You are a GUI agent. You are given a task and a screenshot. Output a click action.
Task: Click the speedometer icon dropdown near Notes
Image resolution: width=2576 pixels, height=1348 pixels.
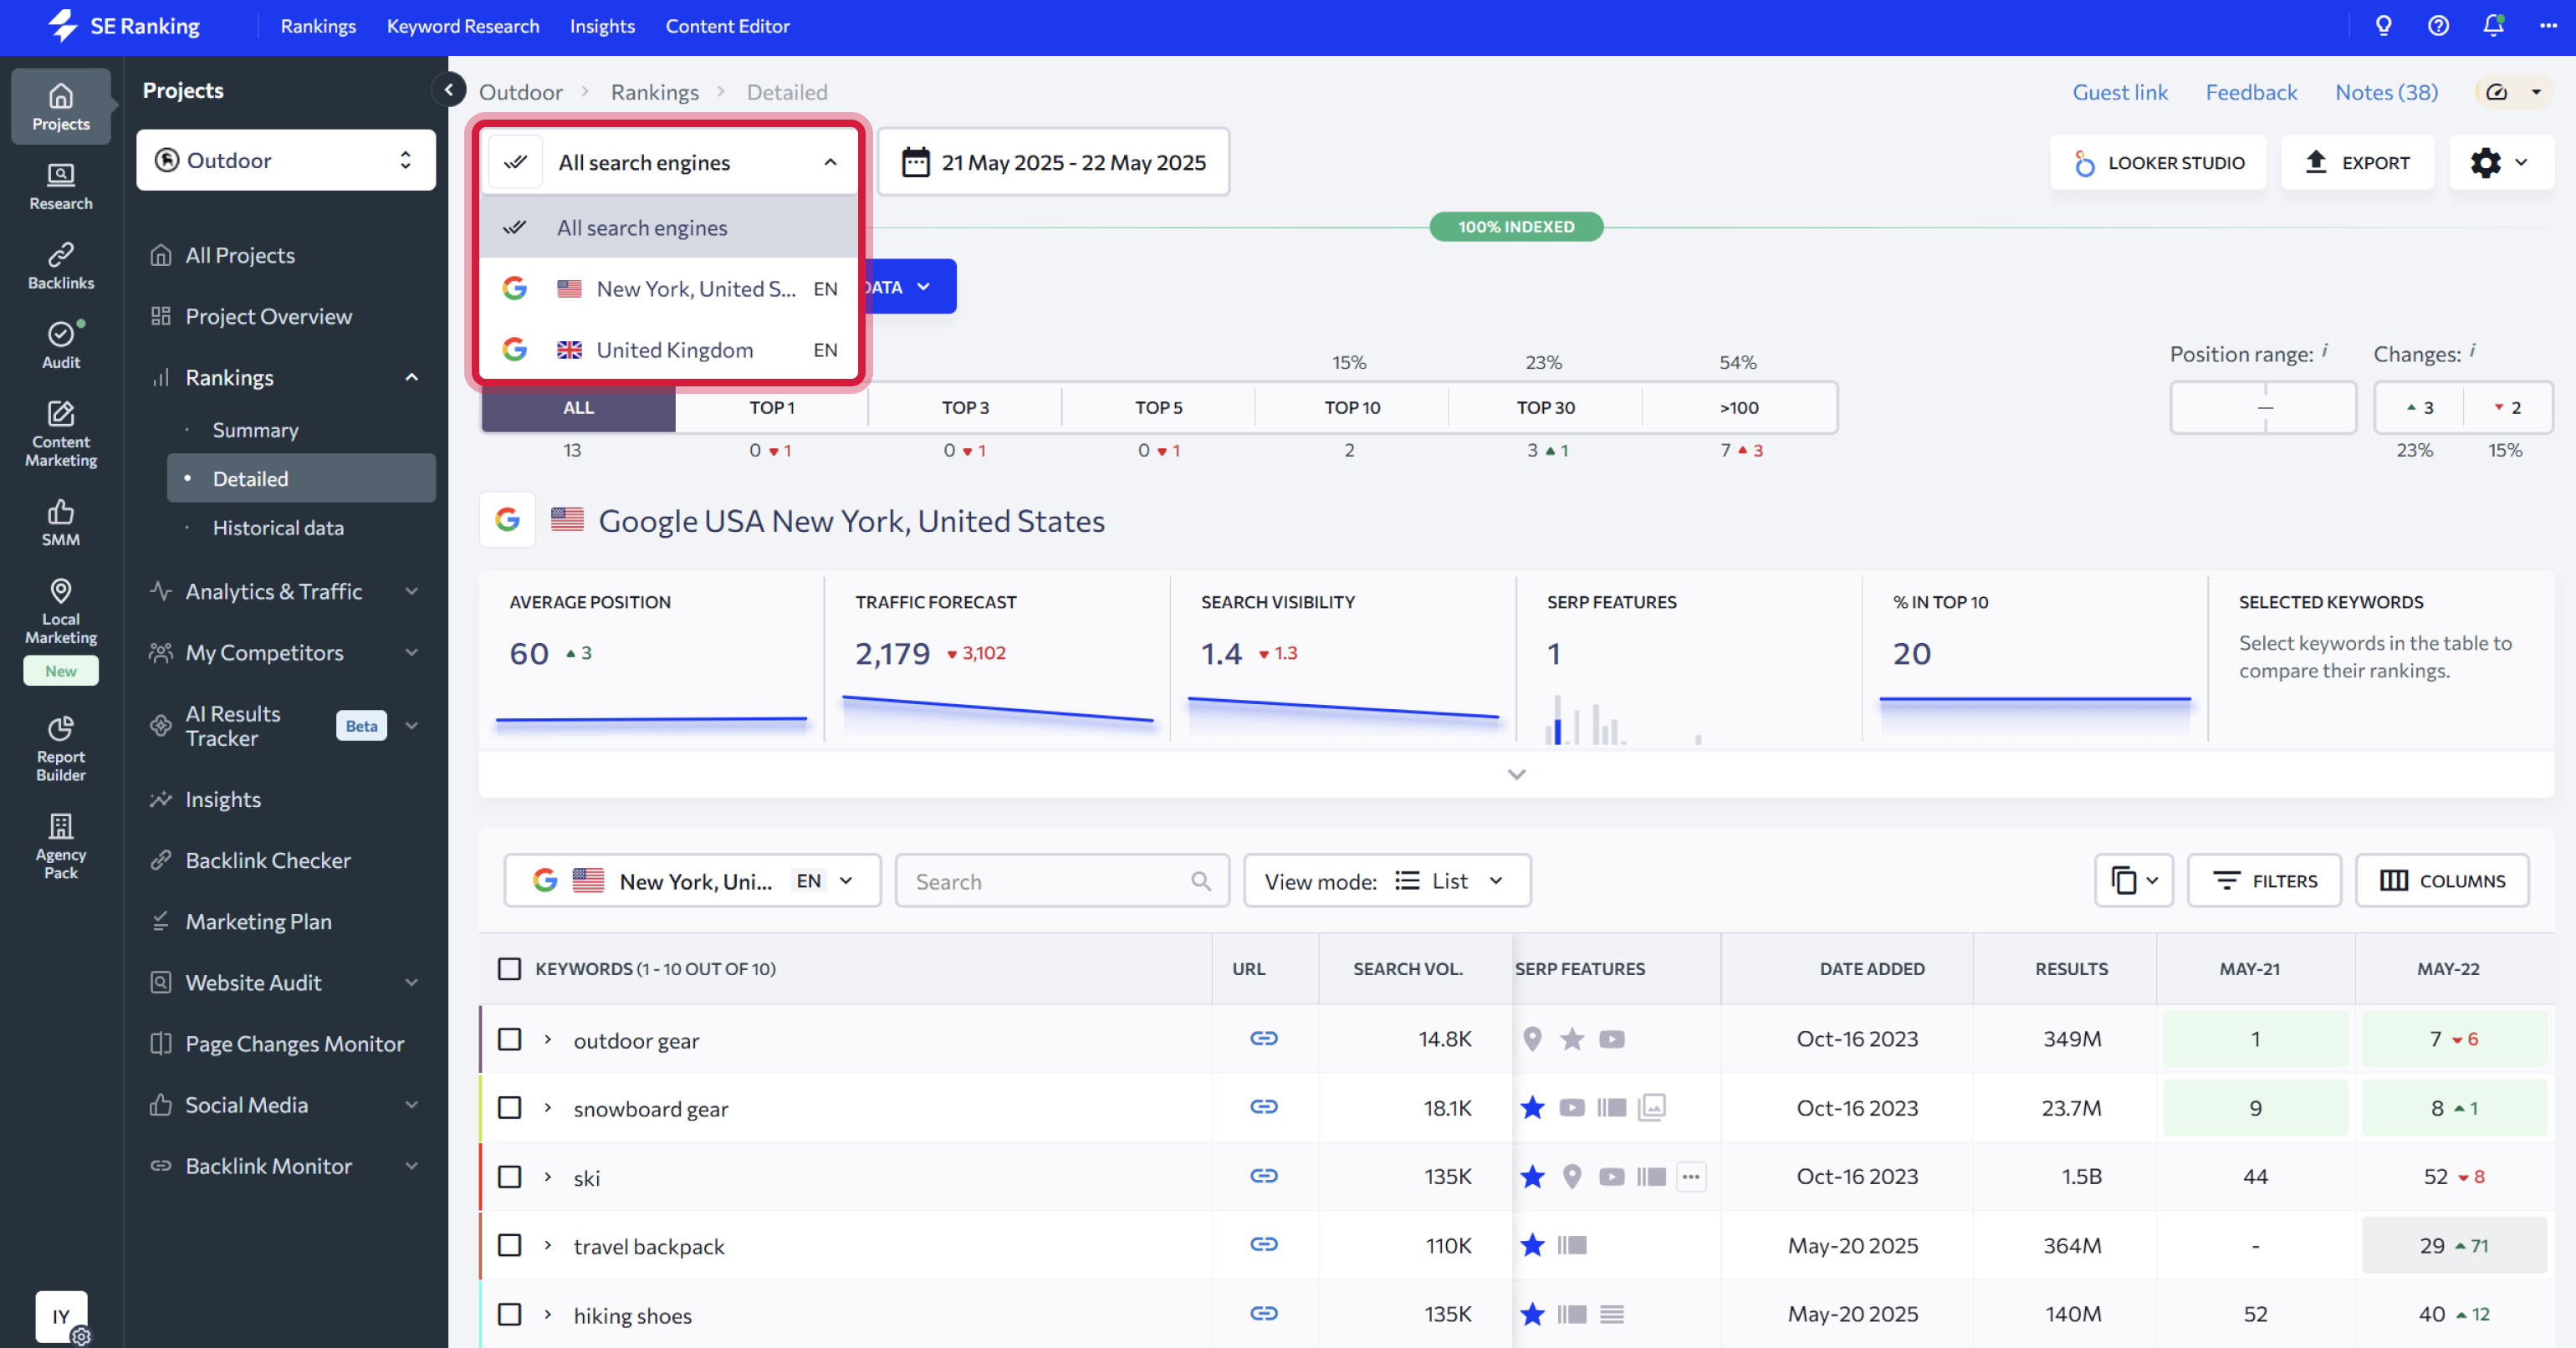pyautogui.click(x=2515, y=92)
